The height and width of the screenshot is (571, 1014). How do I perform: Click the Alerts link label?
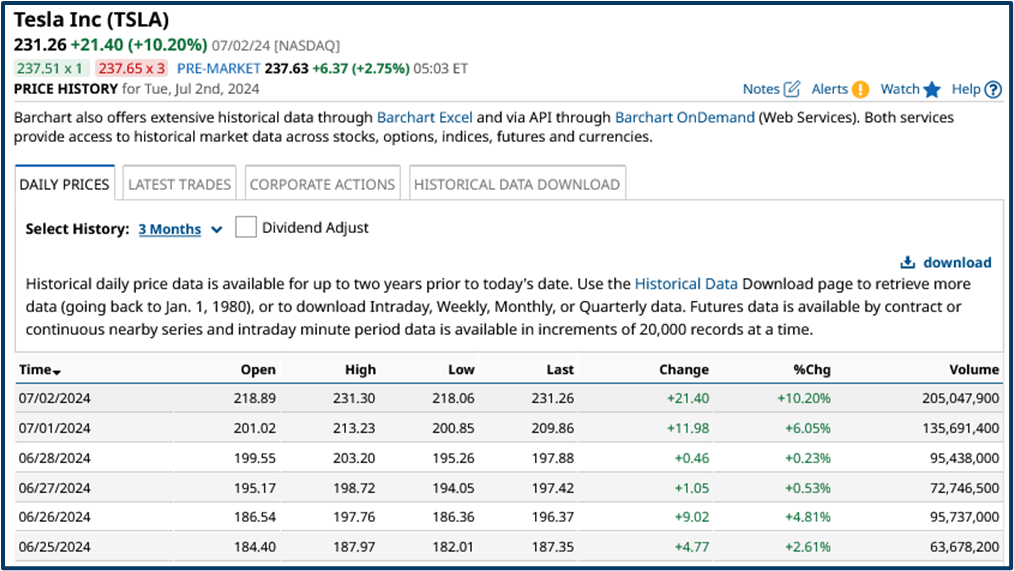click(x=830, y=89)
